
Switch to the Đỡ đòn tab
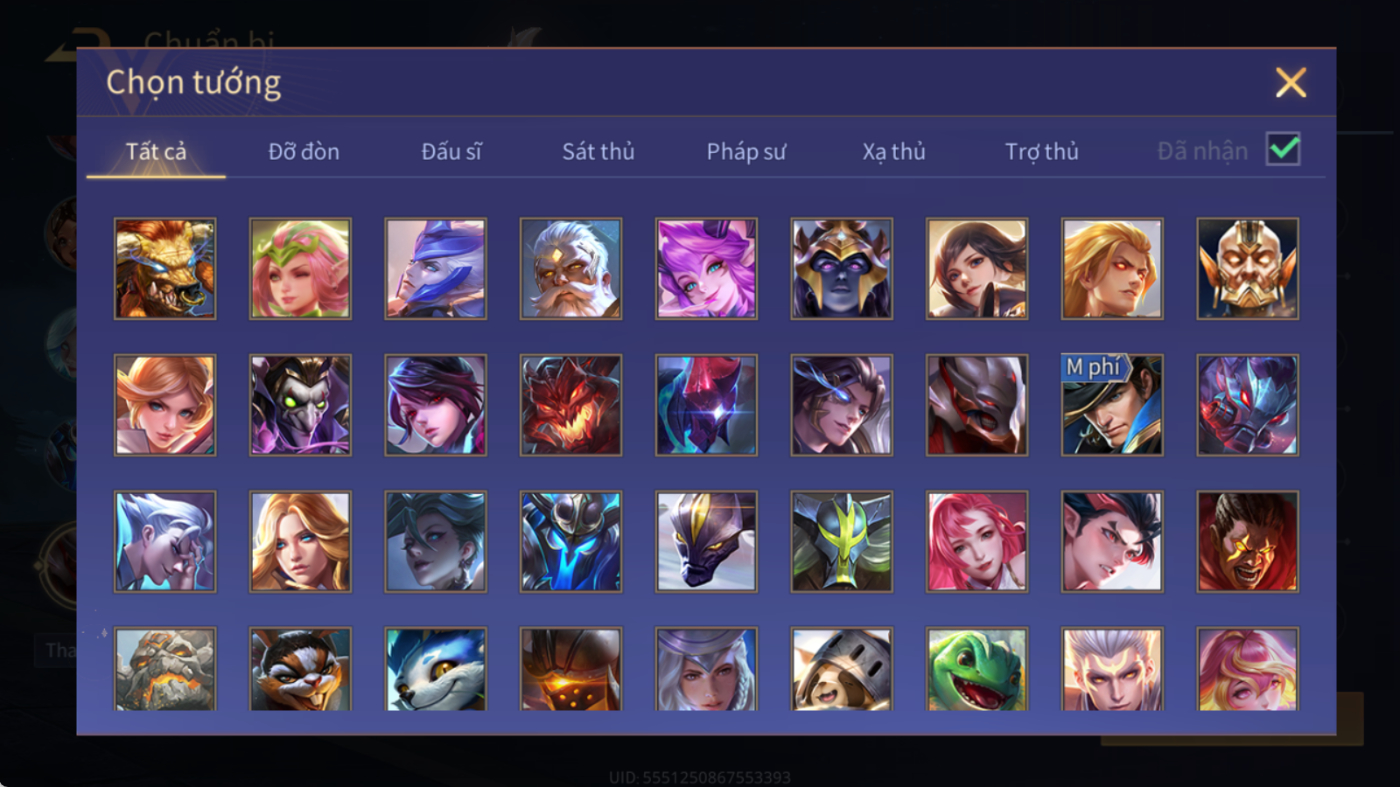pos(304,151)
